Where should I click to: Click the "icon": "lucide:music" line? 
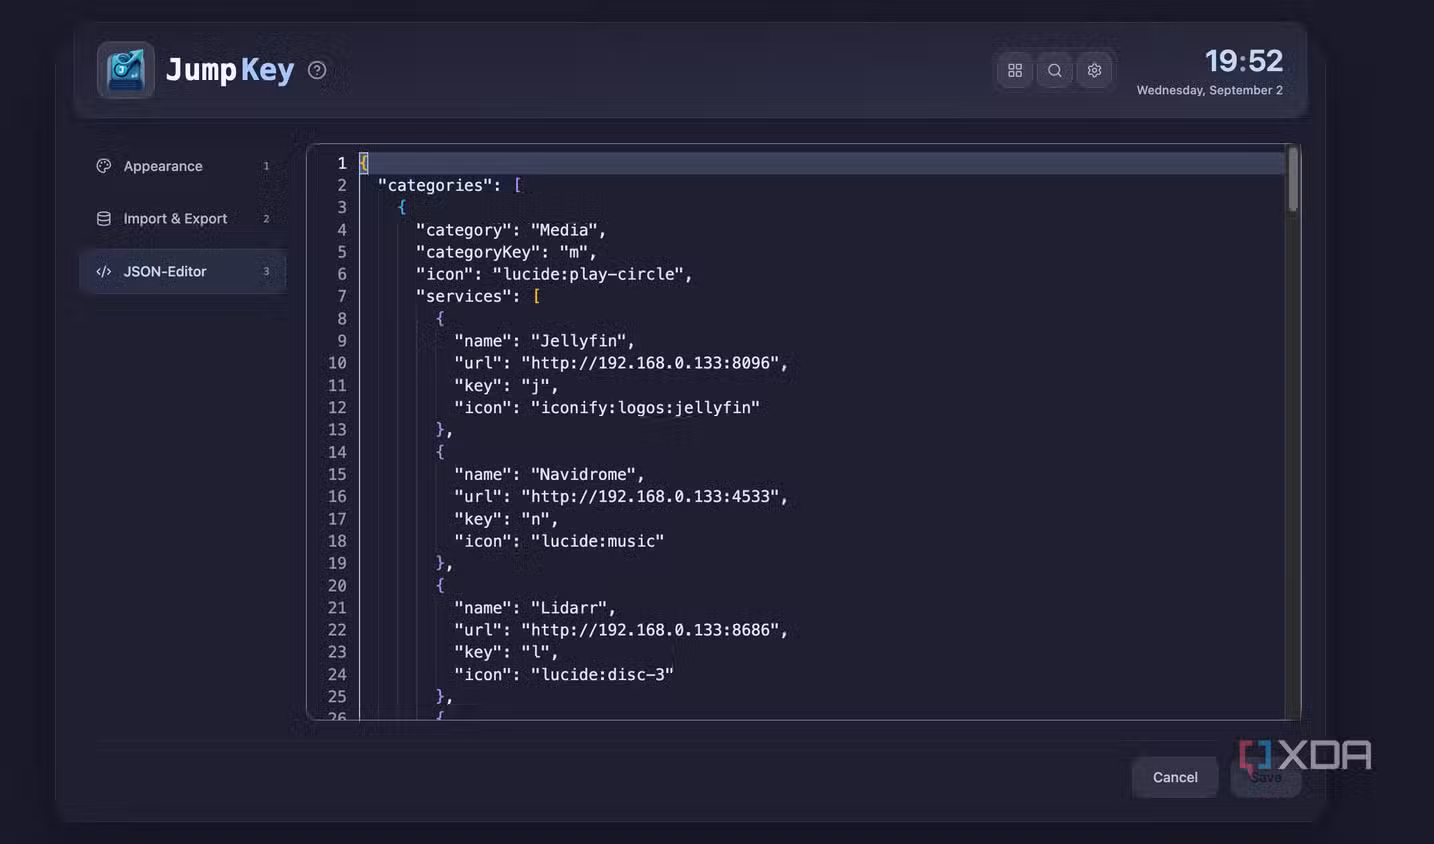[x=559, y=541]
